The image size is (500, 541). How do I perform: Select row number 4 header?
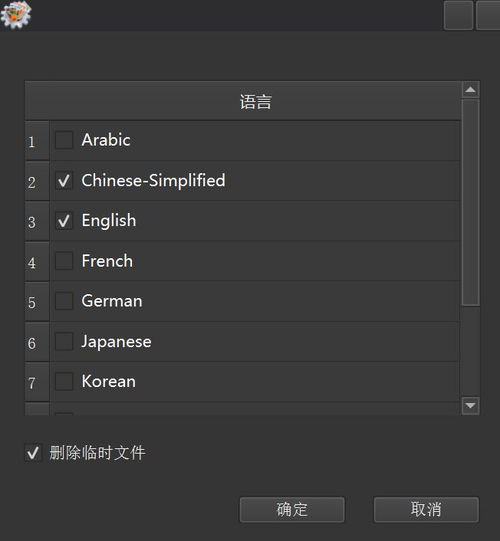click(37, 262)
